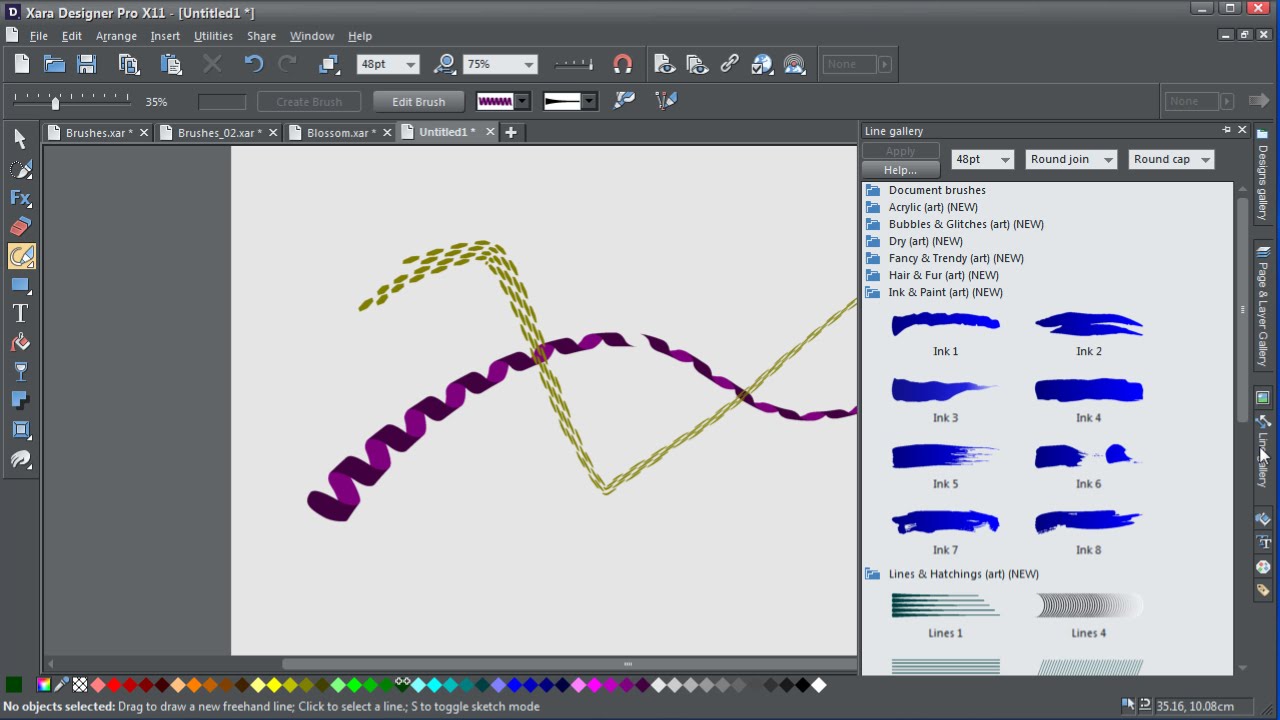Create a new document
The image size is (1280, 720).
tap(22, 64)
